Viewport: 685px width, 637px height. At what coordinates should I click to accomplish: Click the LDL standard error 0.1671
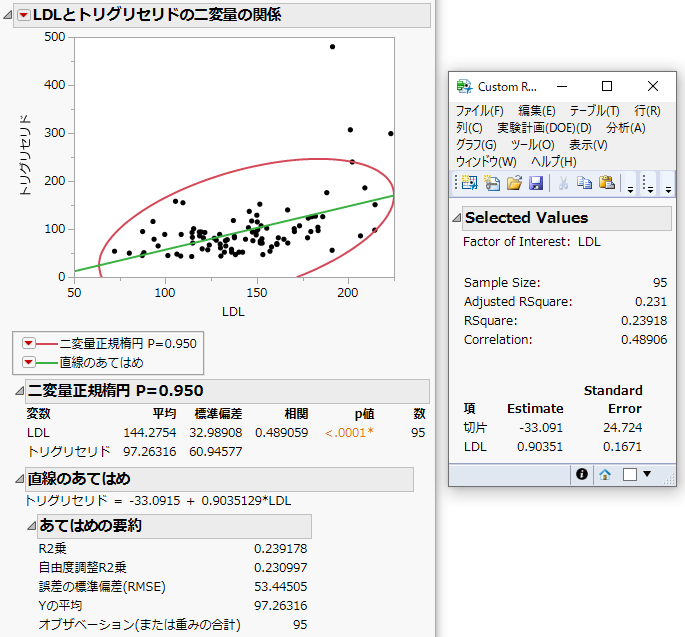click(x=623, y=447)
